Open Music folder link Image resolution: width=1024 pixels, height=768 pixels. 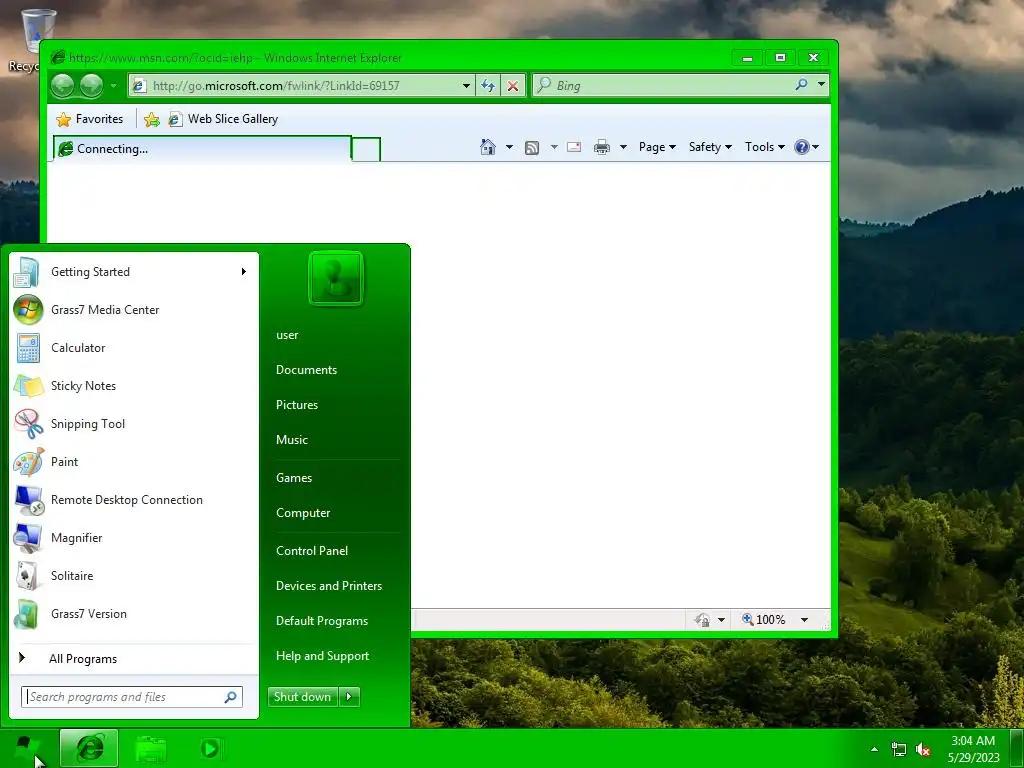point(292,440)
